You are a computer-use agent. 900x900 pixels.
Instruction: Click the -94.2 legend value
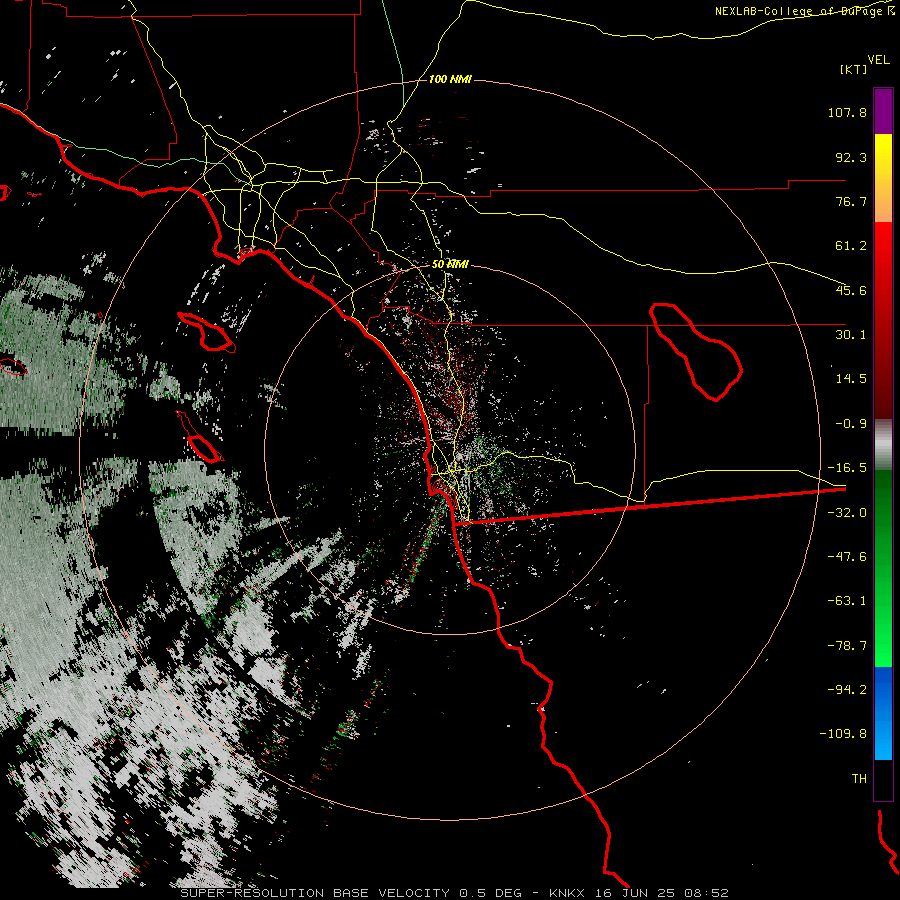coord(847,689)
